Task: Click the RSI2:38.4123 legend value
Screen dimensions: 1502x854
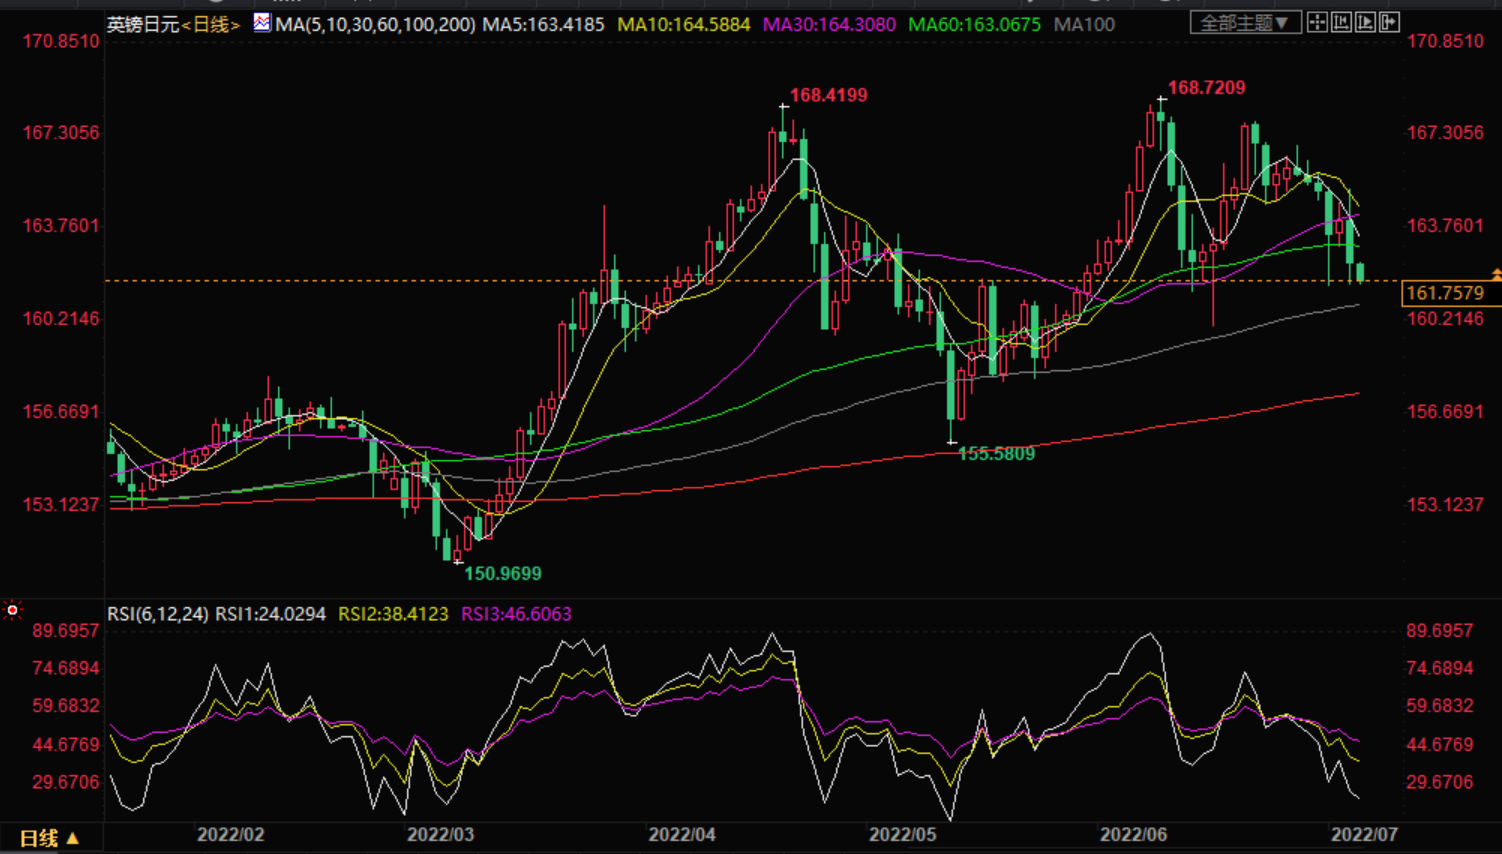Action: coord(393,614)
